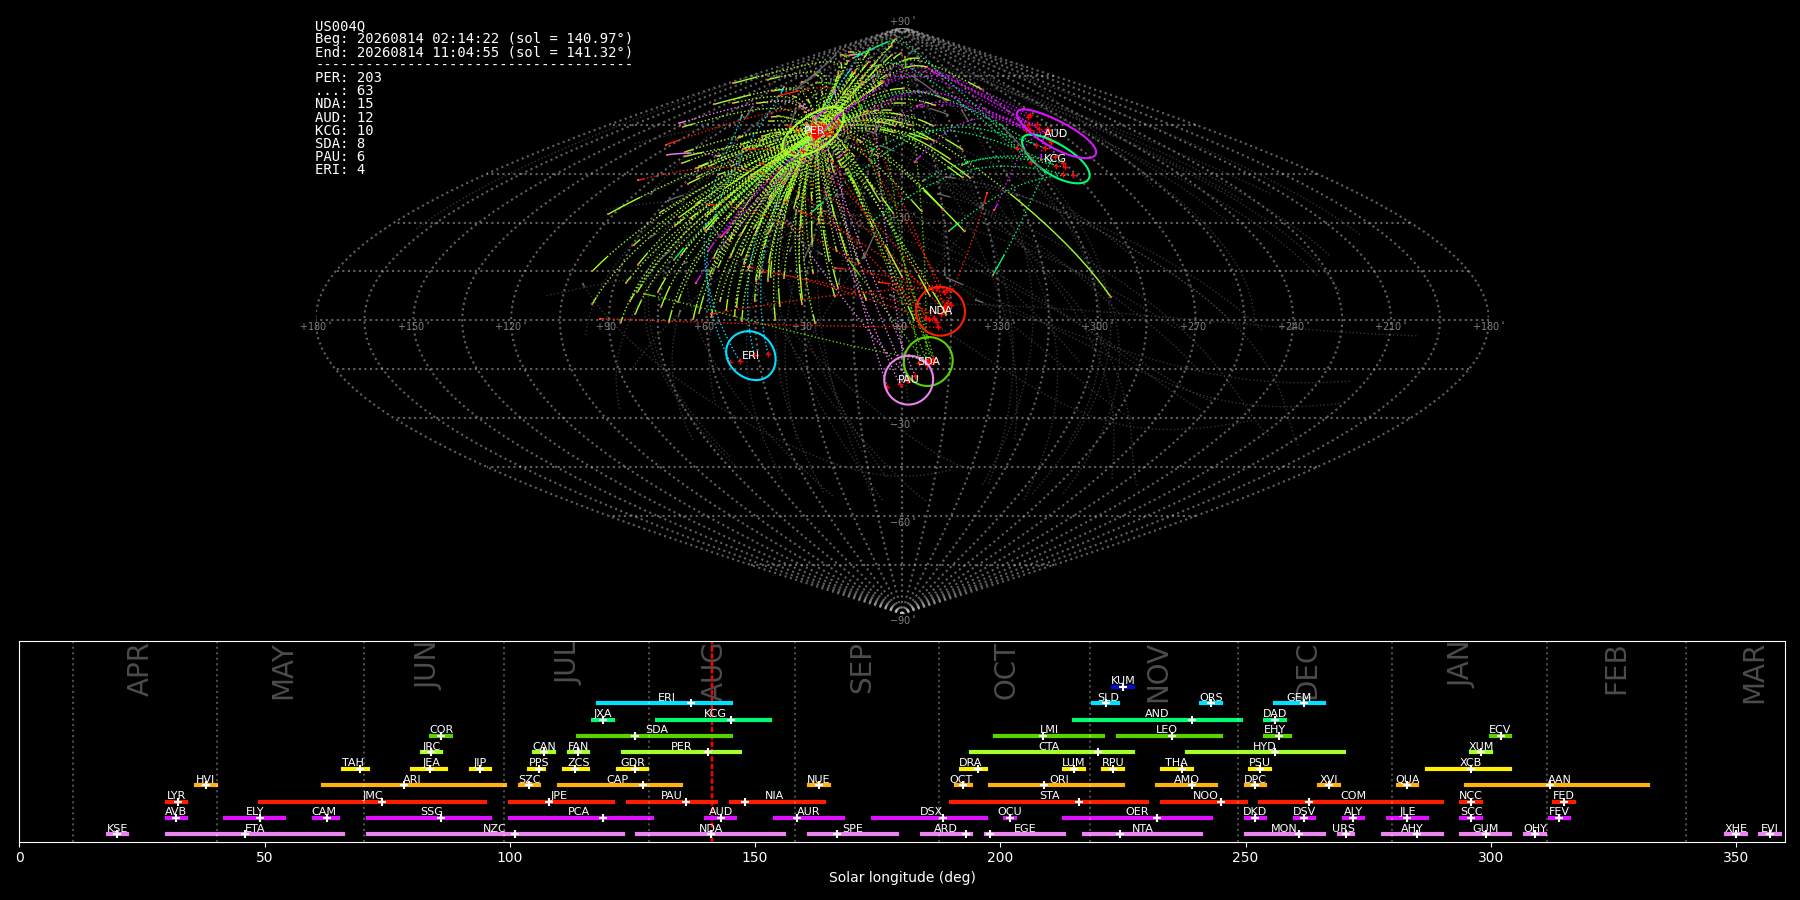
Task: Select the magenta AUD radiant ellipse
Action: point(1056,134)
